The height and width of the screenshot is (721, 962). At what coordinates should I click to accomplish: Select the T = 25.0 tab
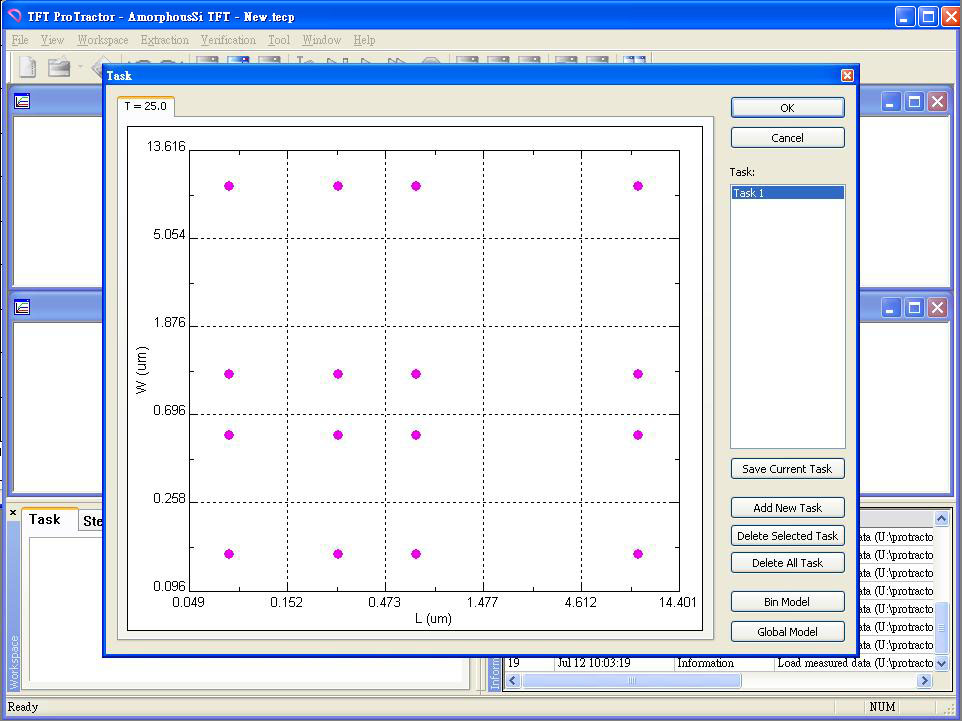pyautogui.click(x=146, y=107)
